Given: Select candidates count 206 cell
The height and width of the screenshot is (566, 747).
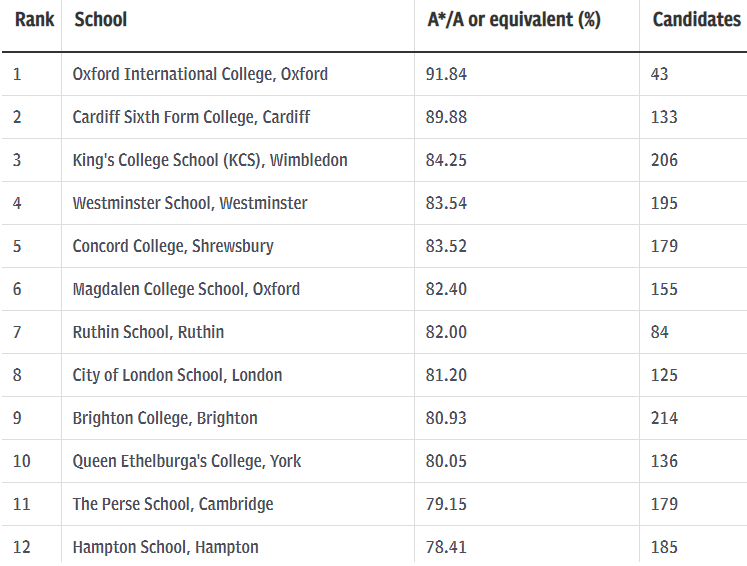Looking at the screenshot, I should point(664,160).
